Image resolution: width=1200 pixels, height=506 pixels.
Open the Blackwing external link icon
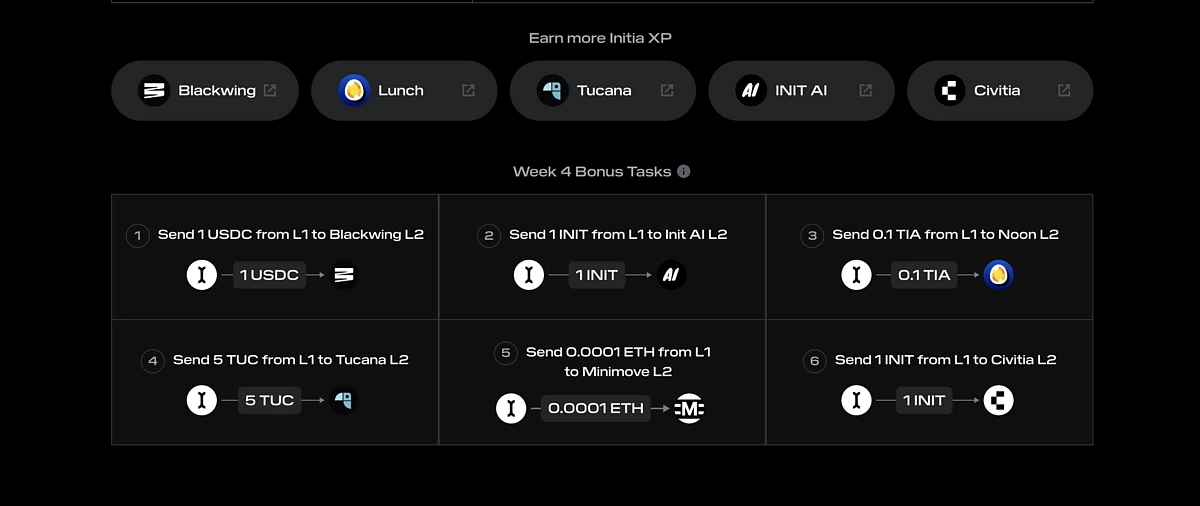[x=270, y=90]
